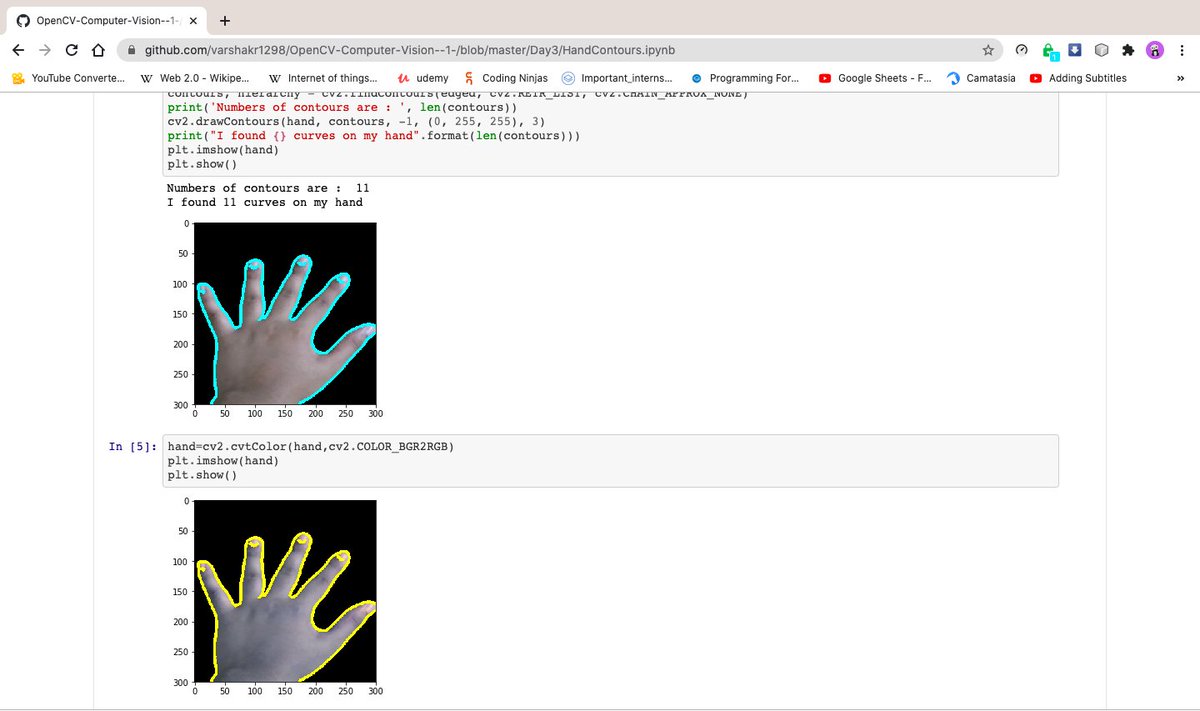Click the download manager extension icon
The width and height of the screenshot is (1200, 711).
1074,49
